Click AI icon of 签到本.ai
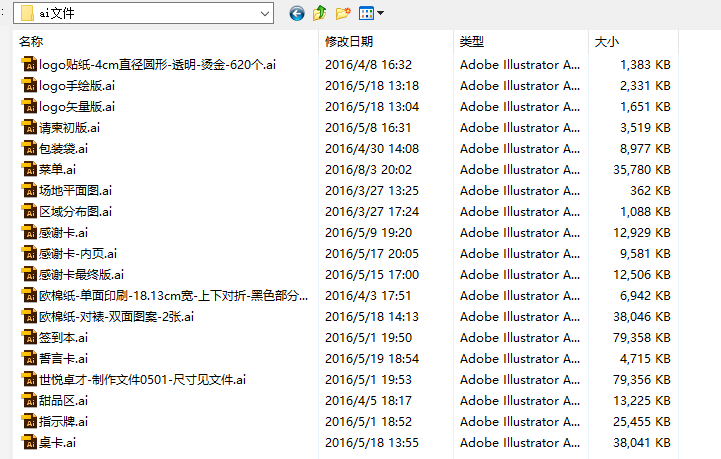Viewport: 721px width, 459px height. pos(29,338)
